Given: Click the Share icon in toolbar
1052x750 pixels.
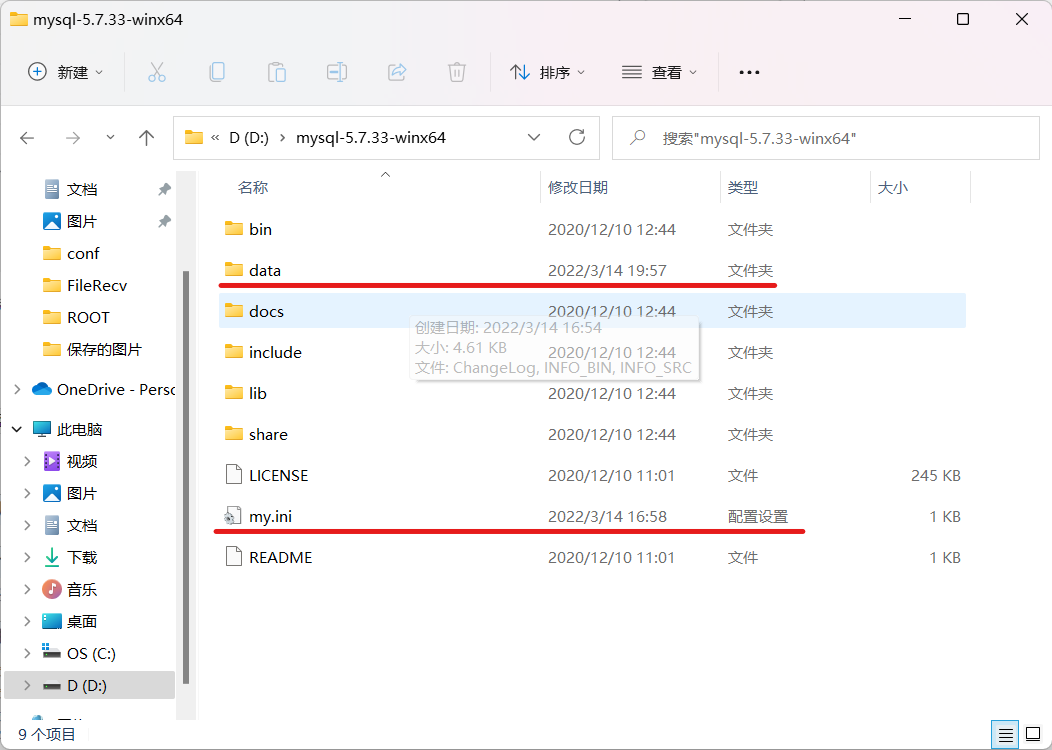Looking at the screenshot, I should click(397, 72).
